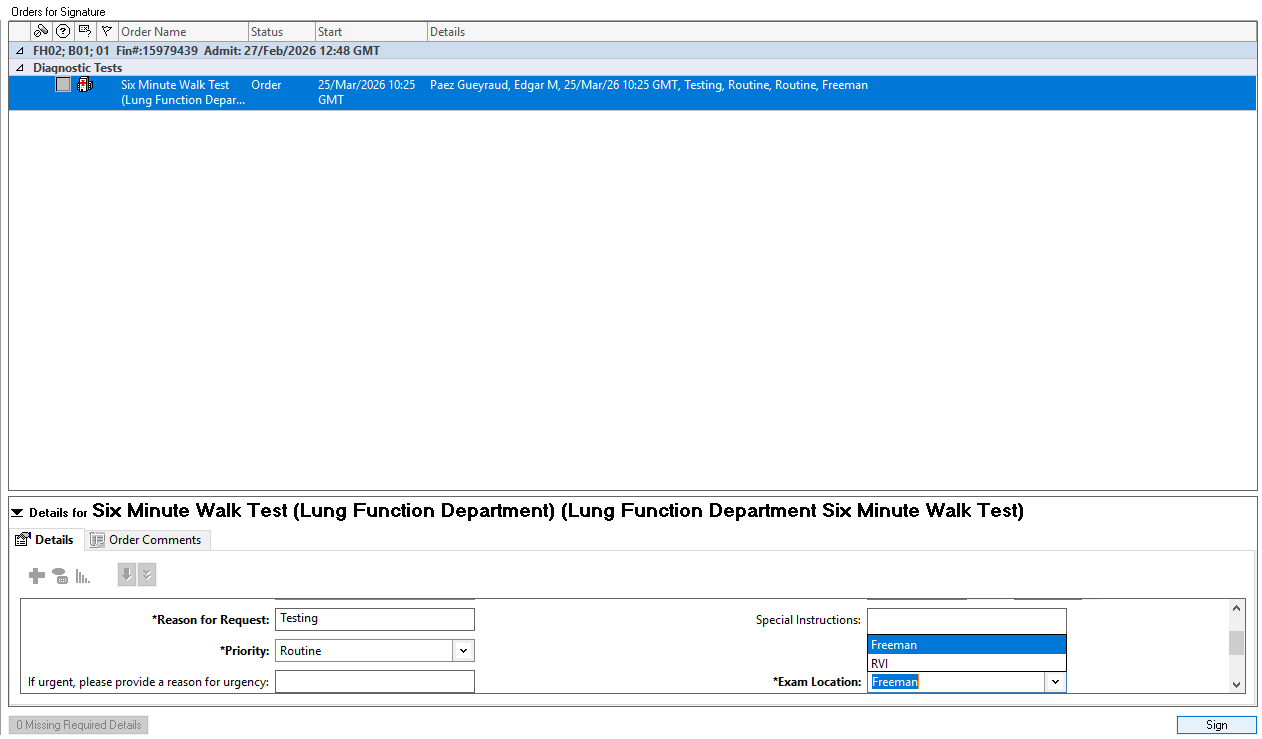Click the 0 Missing Required Details button
Screen dimensions: 1262x739
[x=79, y=725]
